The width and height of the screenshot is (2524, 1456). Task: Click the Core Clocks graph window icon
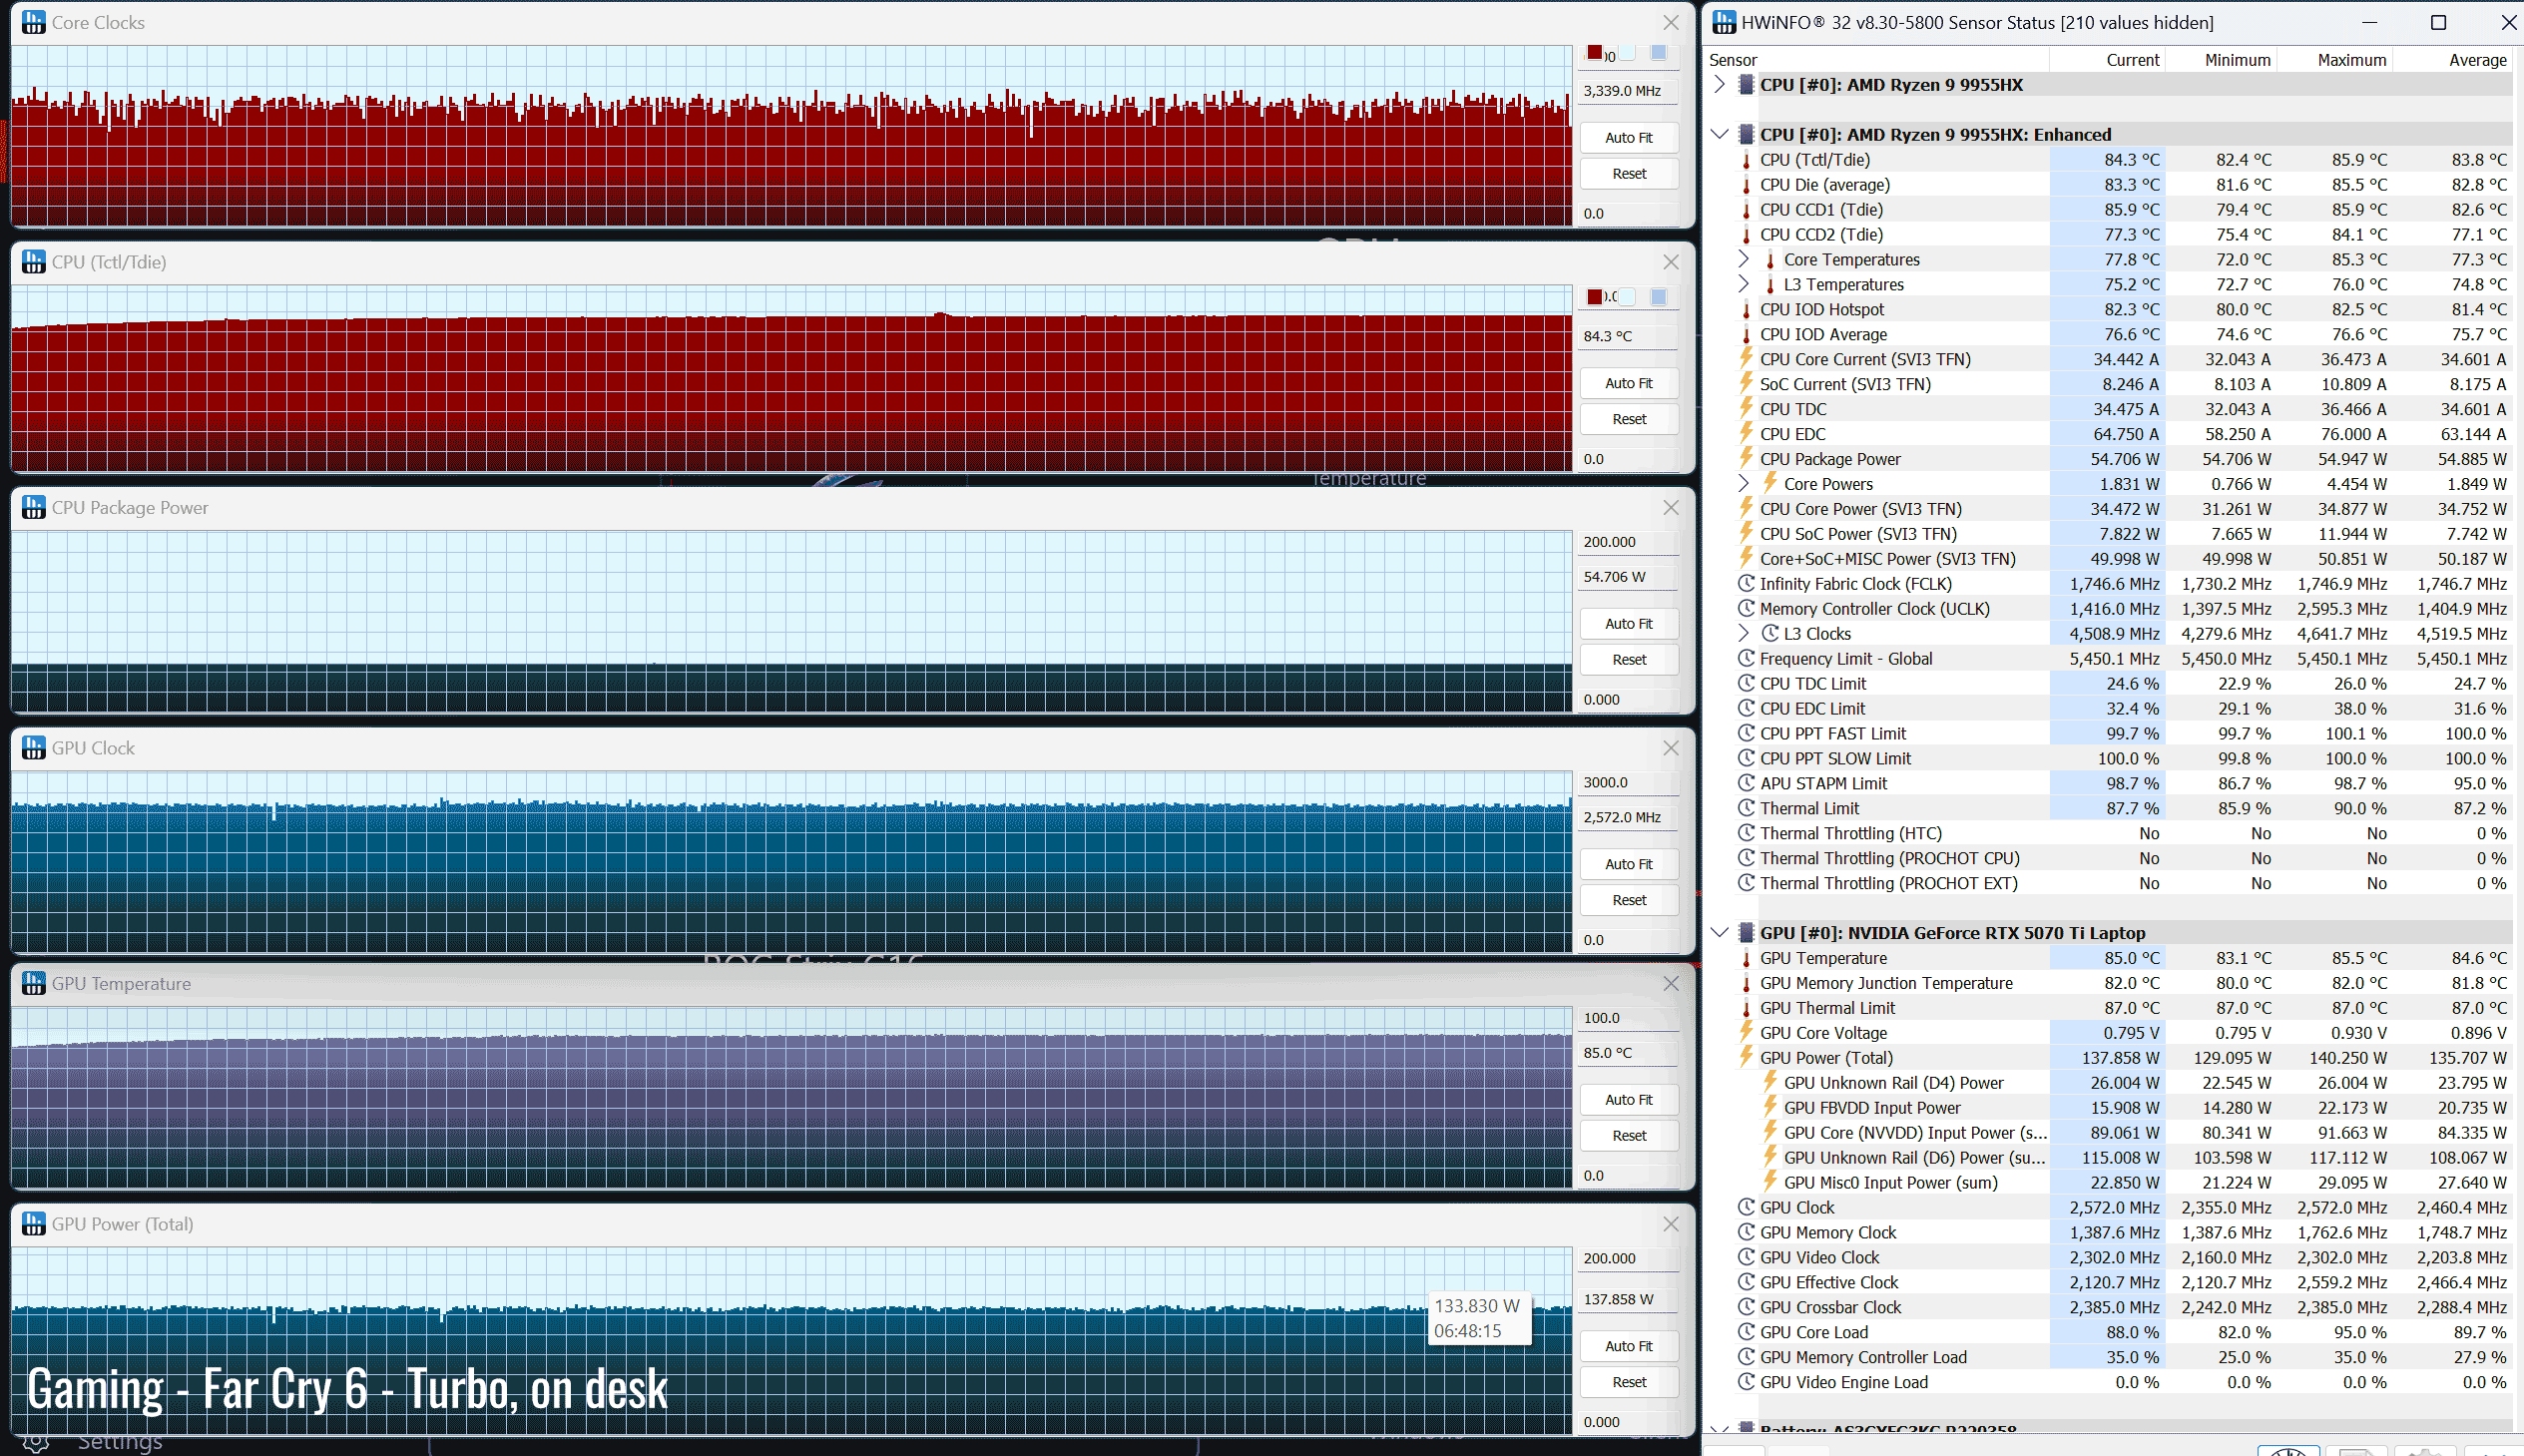tap(34, 22)
